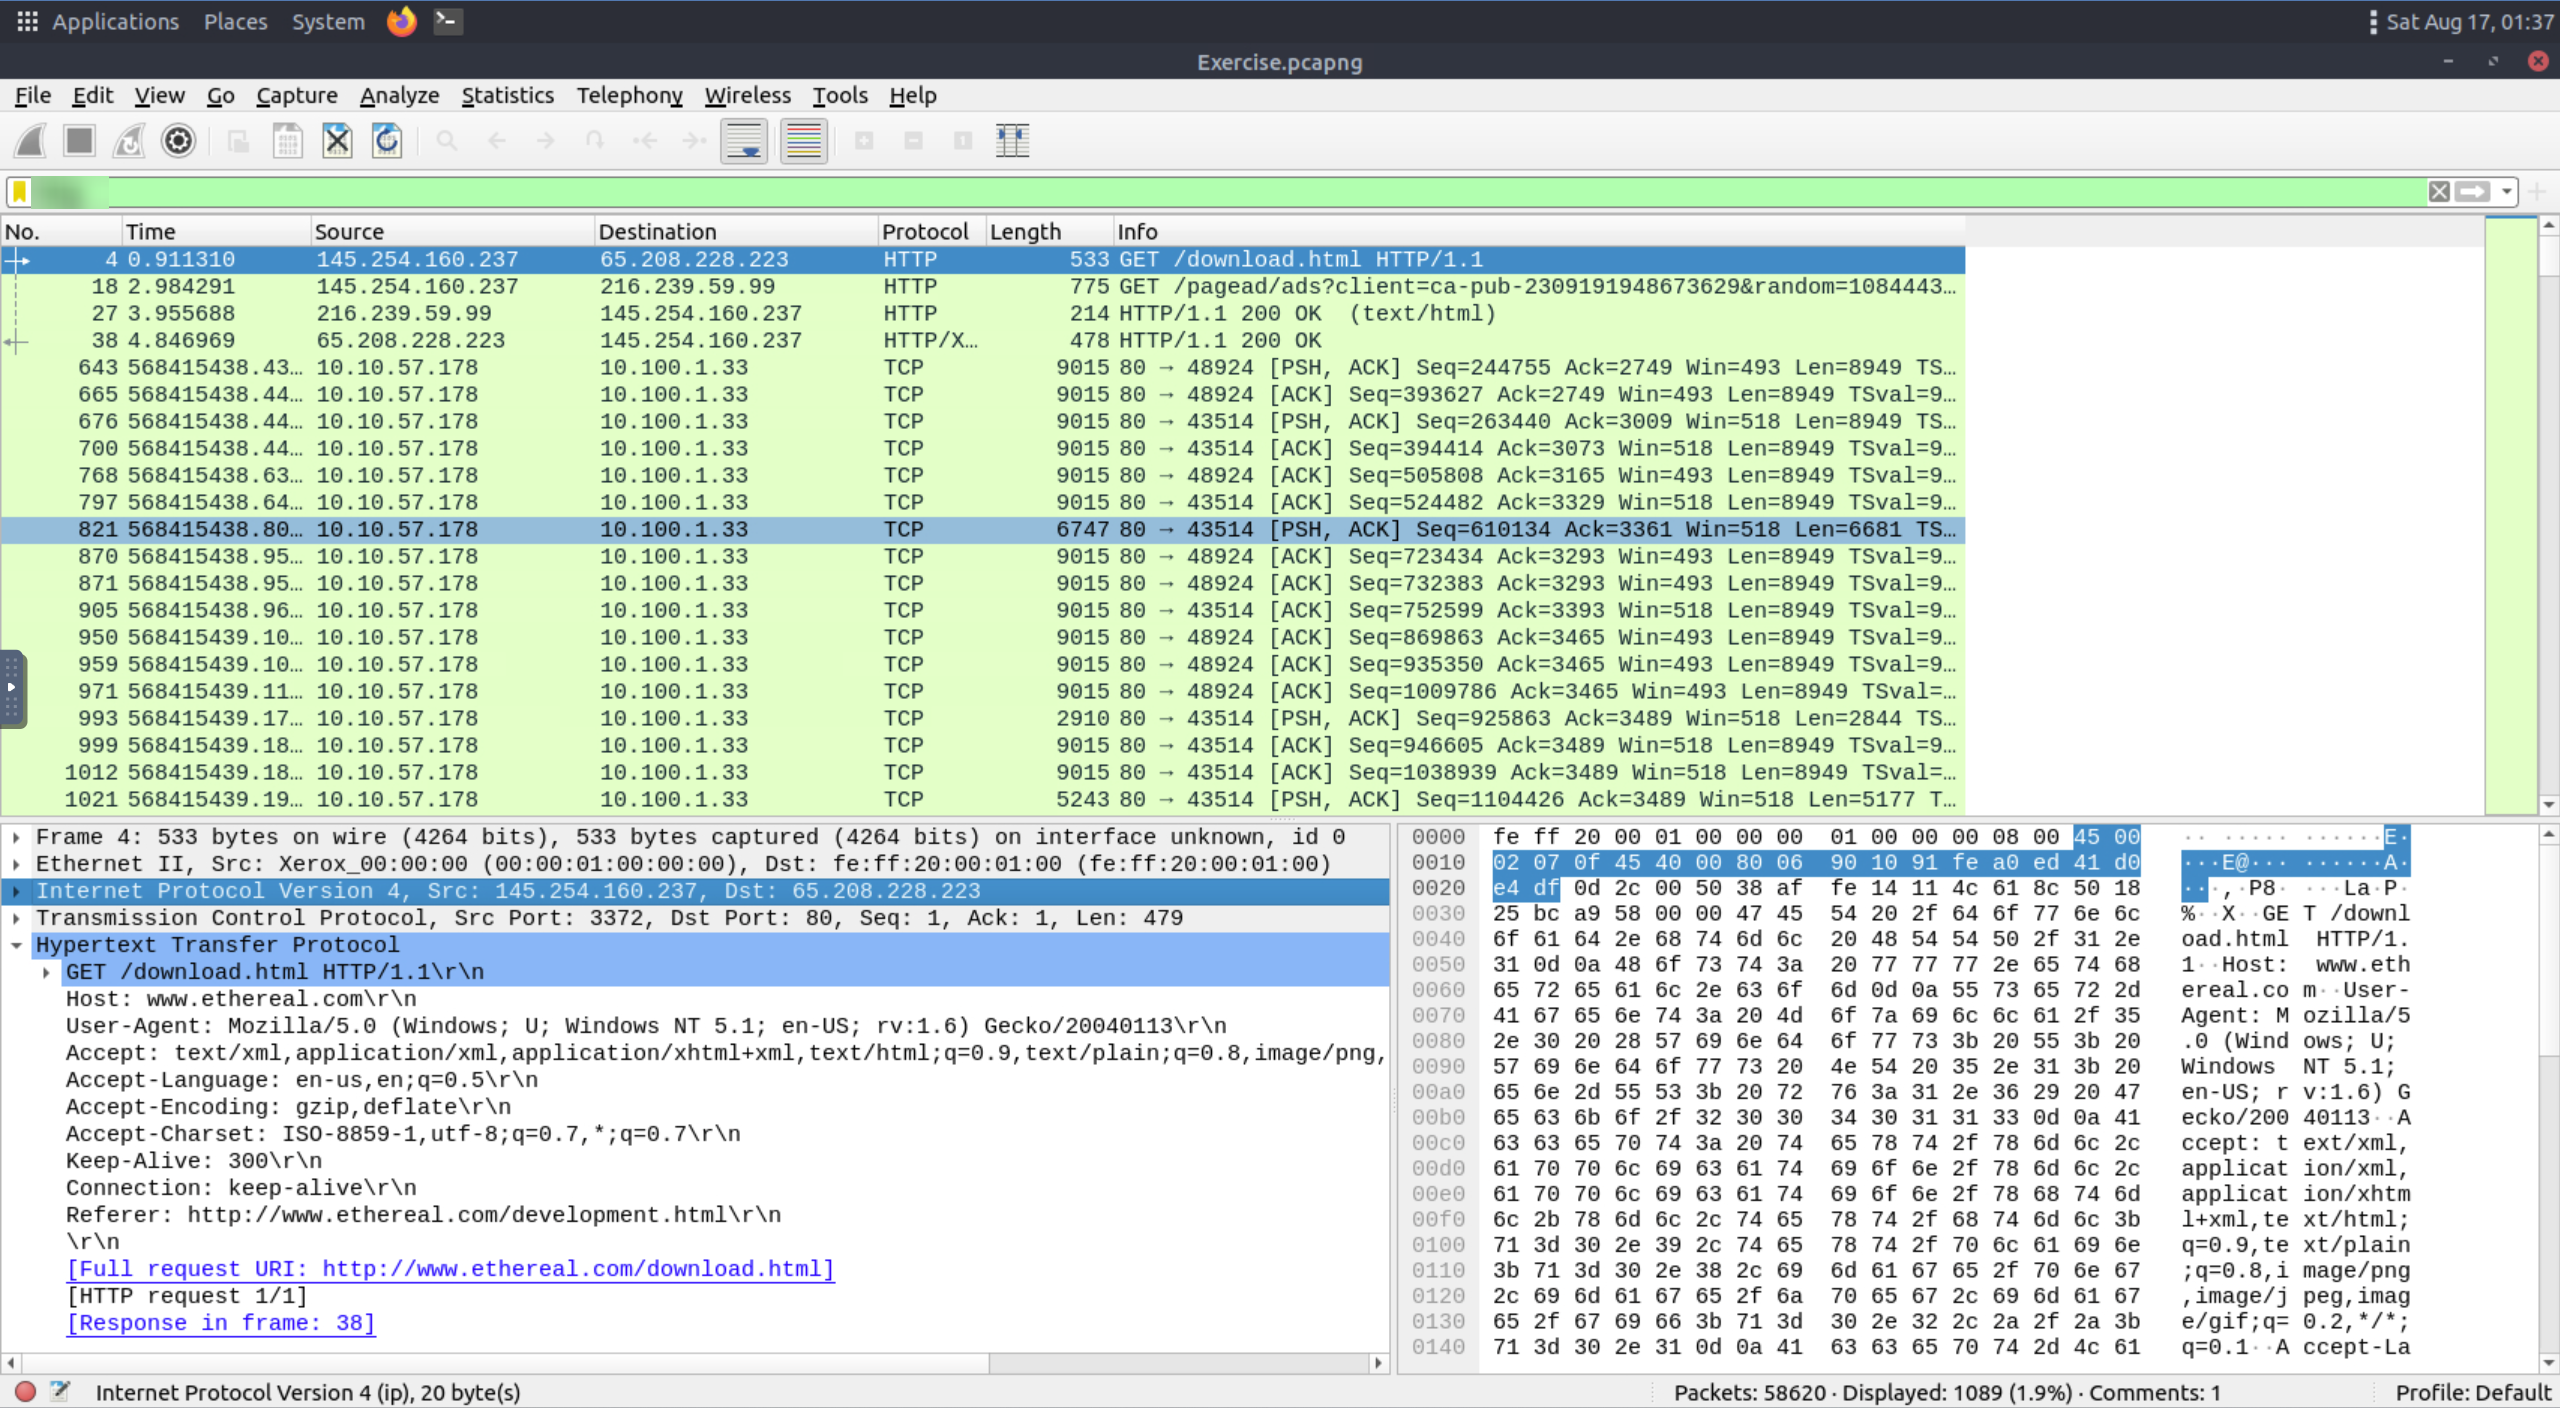Apply display filter arrow icon

2472,192
